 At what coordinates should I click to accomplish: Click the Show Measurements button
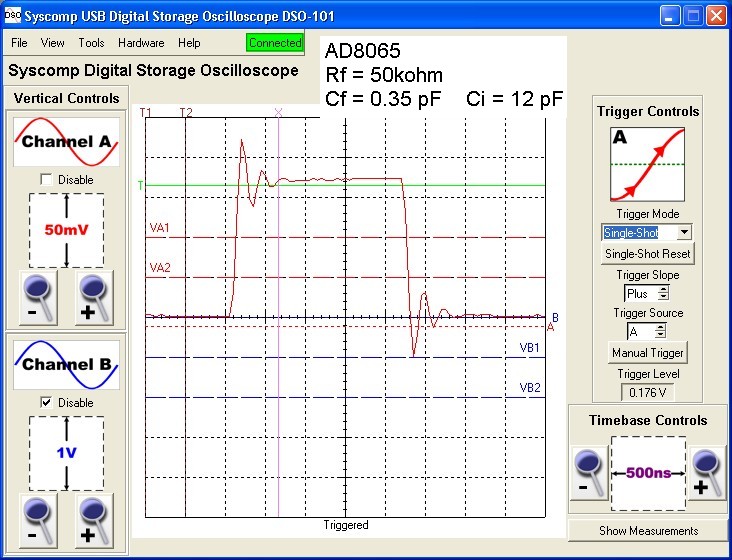648,530
